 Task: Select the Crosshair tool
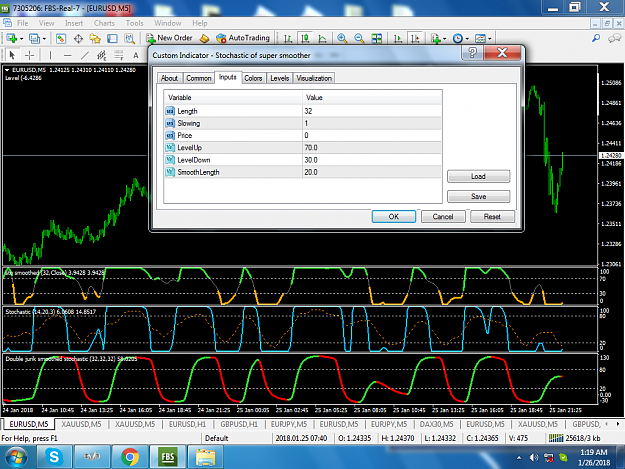click(x=29, y=55)
